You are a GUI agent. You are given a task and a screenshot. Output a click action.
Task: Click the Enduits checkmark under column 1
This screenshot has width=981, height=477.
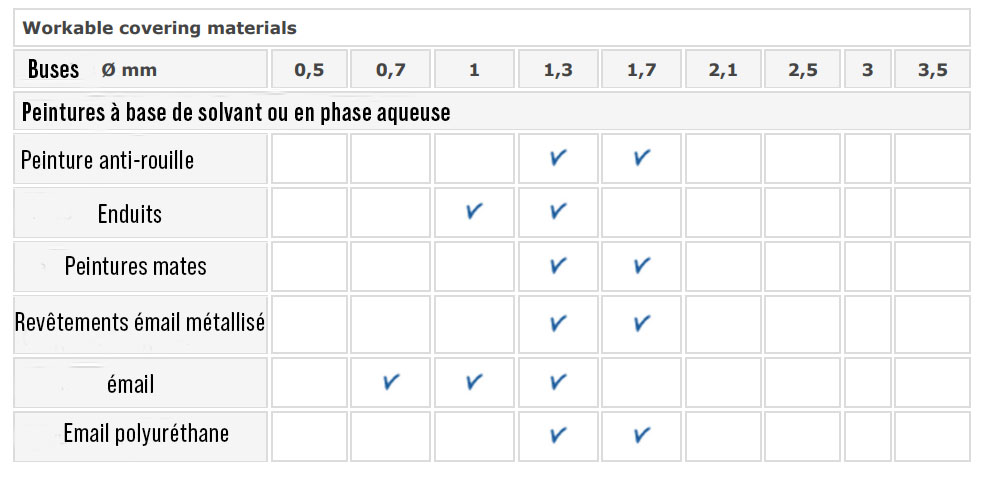click(474, 212)
